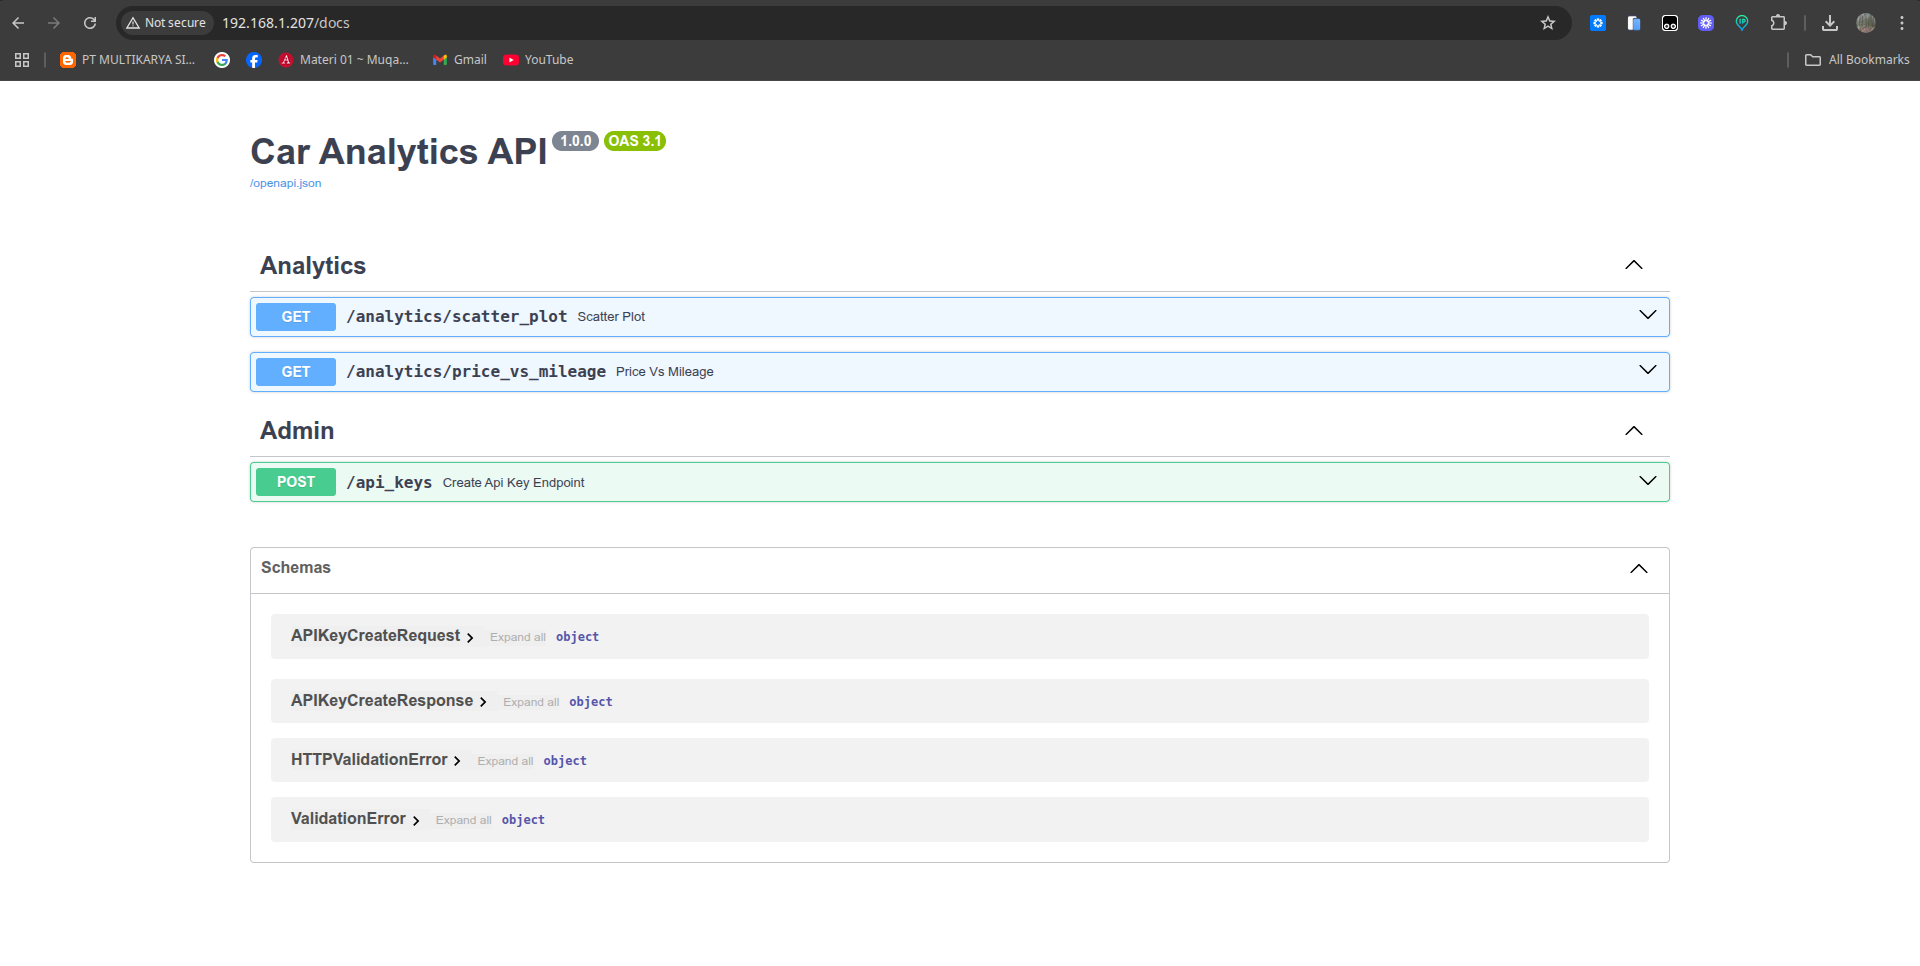
Task: Open the extensions puzzle icon
Action: 1778,23
